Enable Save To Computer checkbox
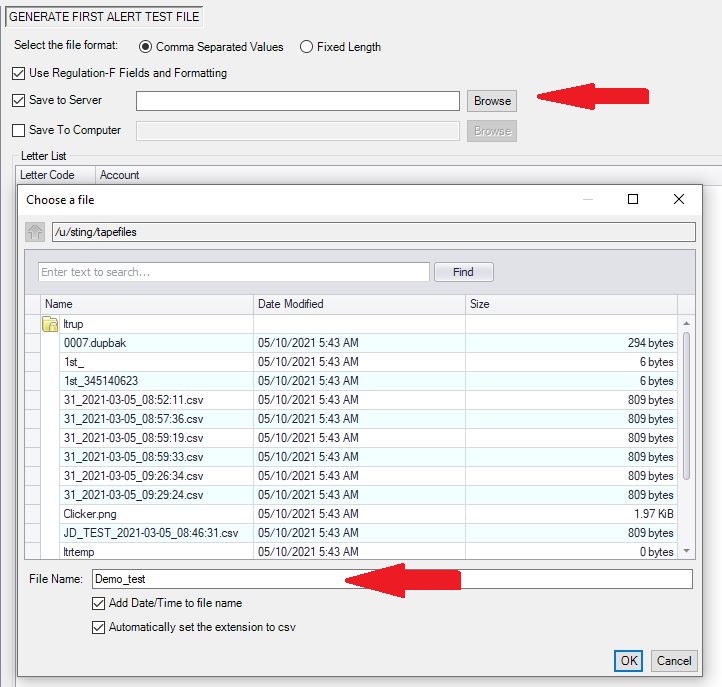Viewport: 722px width, 687px height. 18,130
